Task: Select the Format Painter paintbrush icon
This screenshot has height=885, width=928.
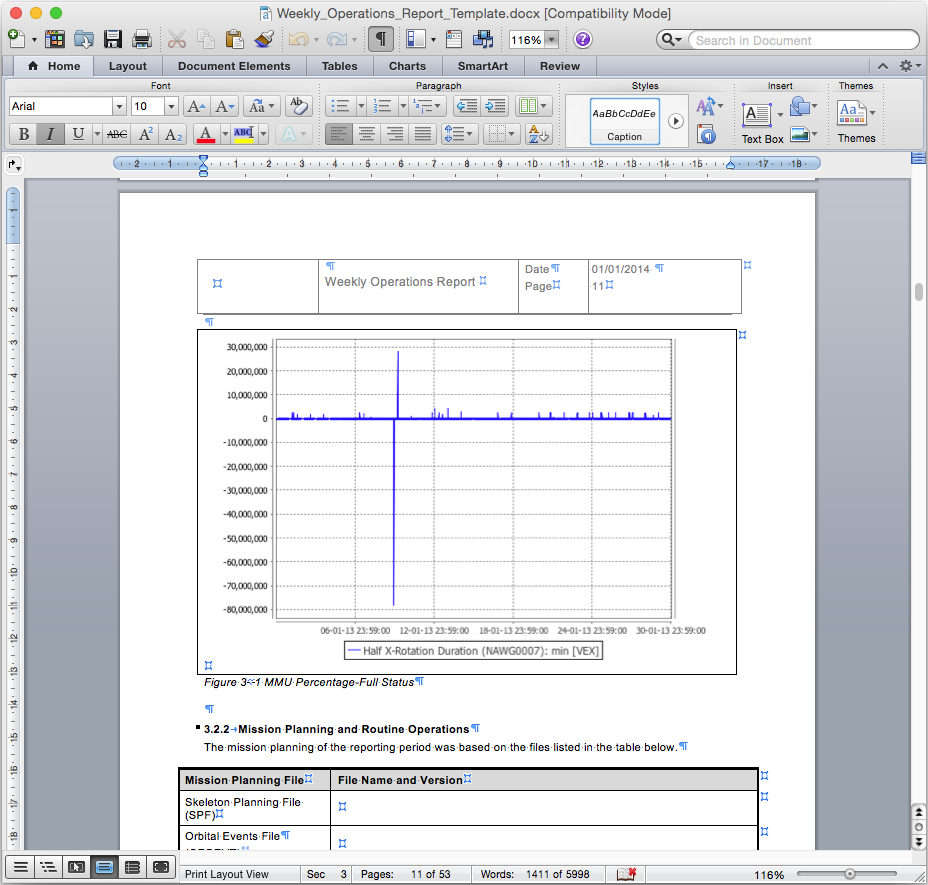Action: (x=264, y=40)
